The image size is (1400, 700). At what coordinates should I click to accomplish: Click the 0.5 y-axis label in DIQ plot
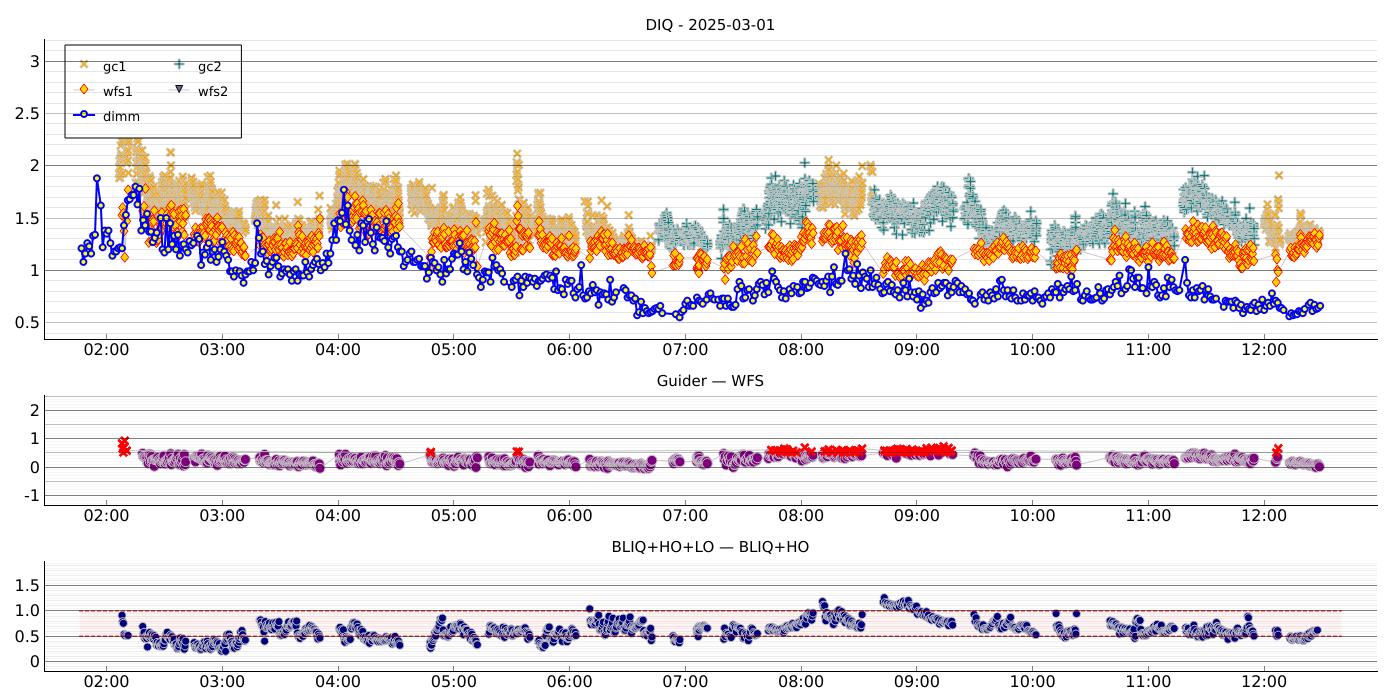pyautogui.click(x=26, y=322)
